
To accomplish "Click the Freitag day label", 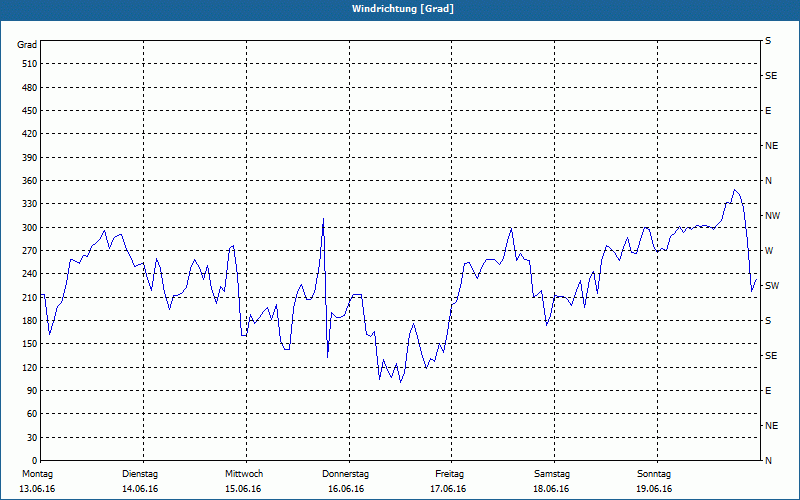I will (x=449, y=474).
